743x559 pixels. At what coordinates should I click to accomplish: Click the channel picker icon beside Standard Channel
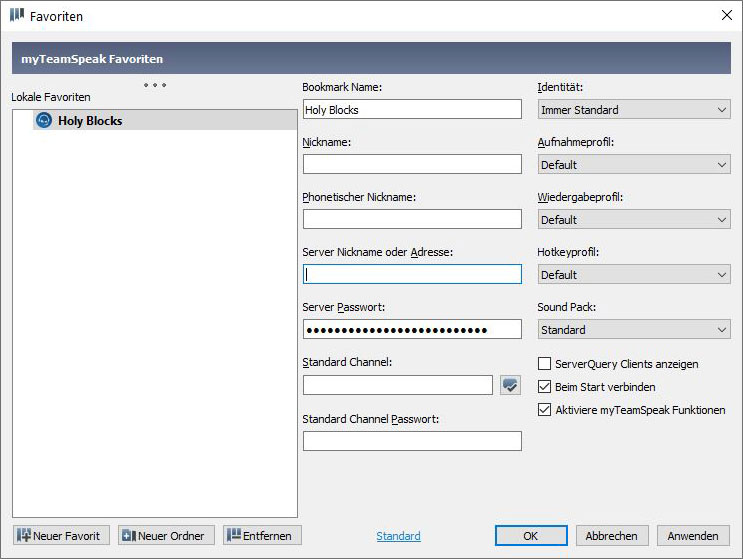coord(510,385)
